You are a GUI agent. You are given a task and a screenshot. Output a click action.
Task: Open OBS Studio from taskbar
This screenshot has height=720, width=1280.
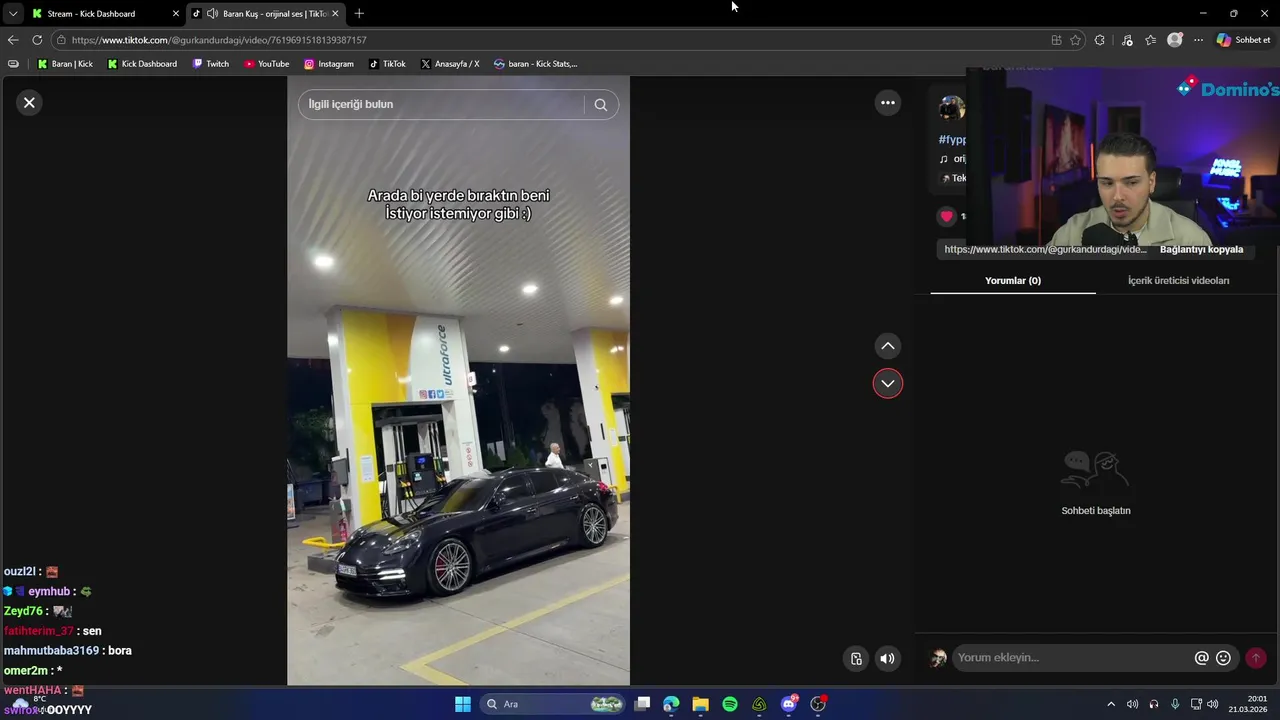(x=818, y=704)
